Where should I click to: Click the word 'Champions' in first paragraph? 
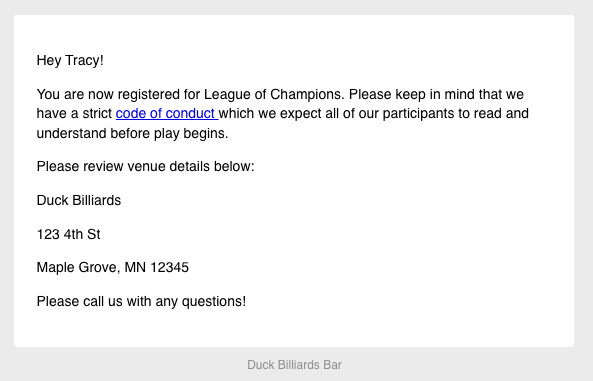[307, 94]
